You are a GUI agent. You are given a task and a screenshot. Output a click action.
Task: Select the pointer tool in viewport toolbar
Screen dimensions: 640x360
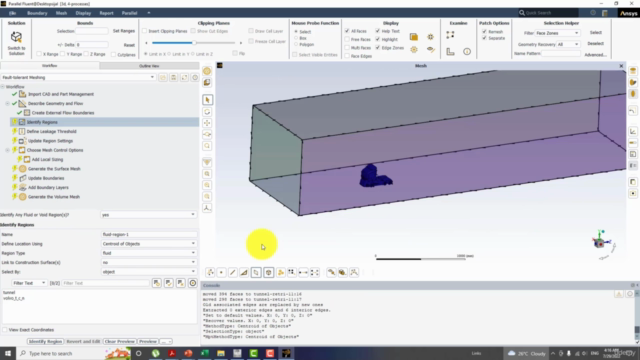pyautogui.click(x=207, y=100)
